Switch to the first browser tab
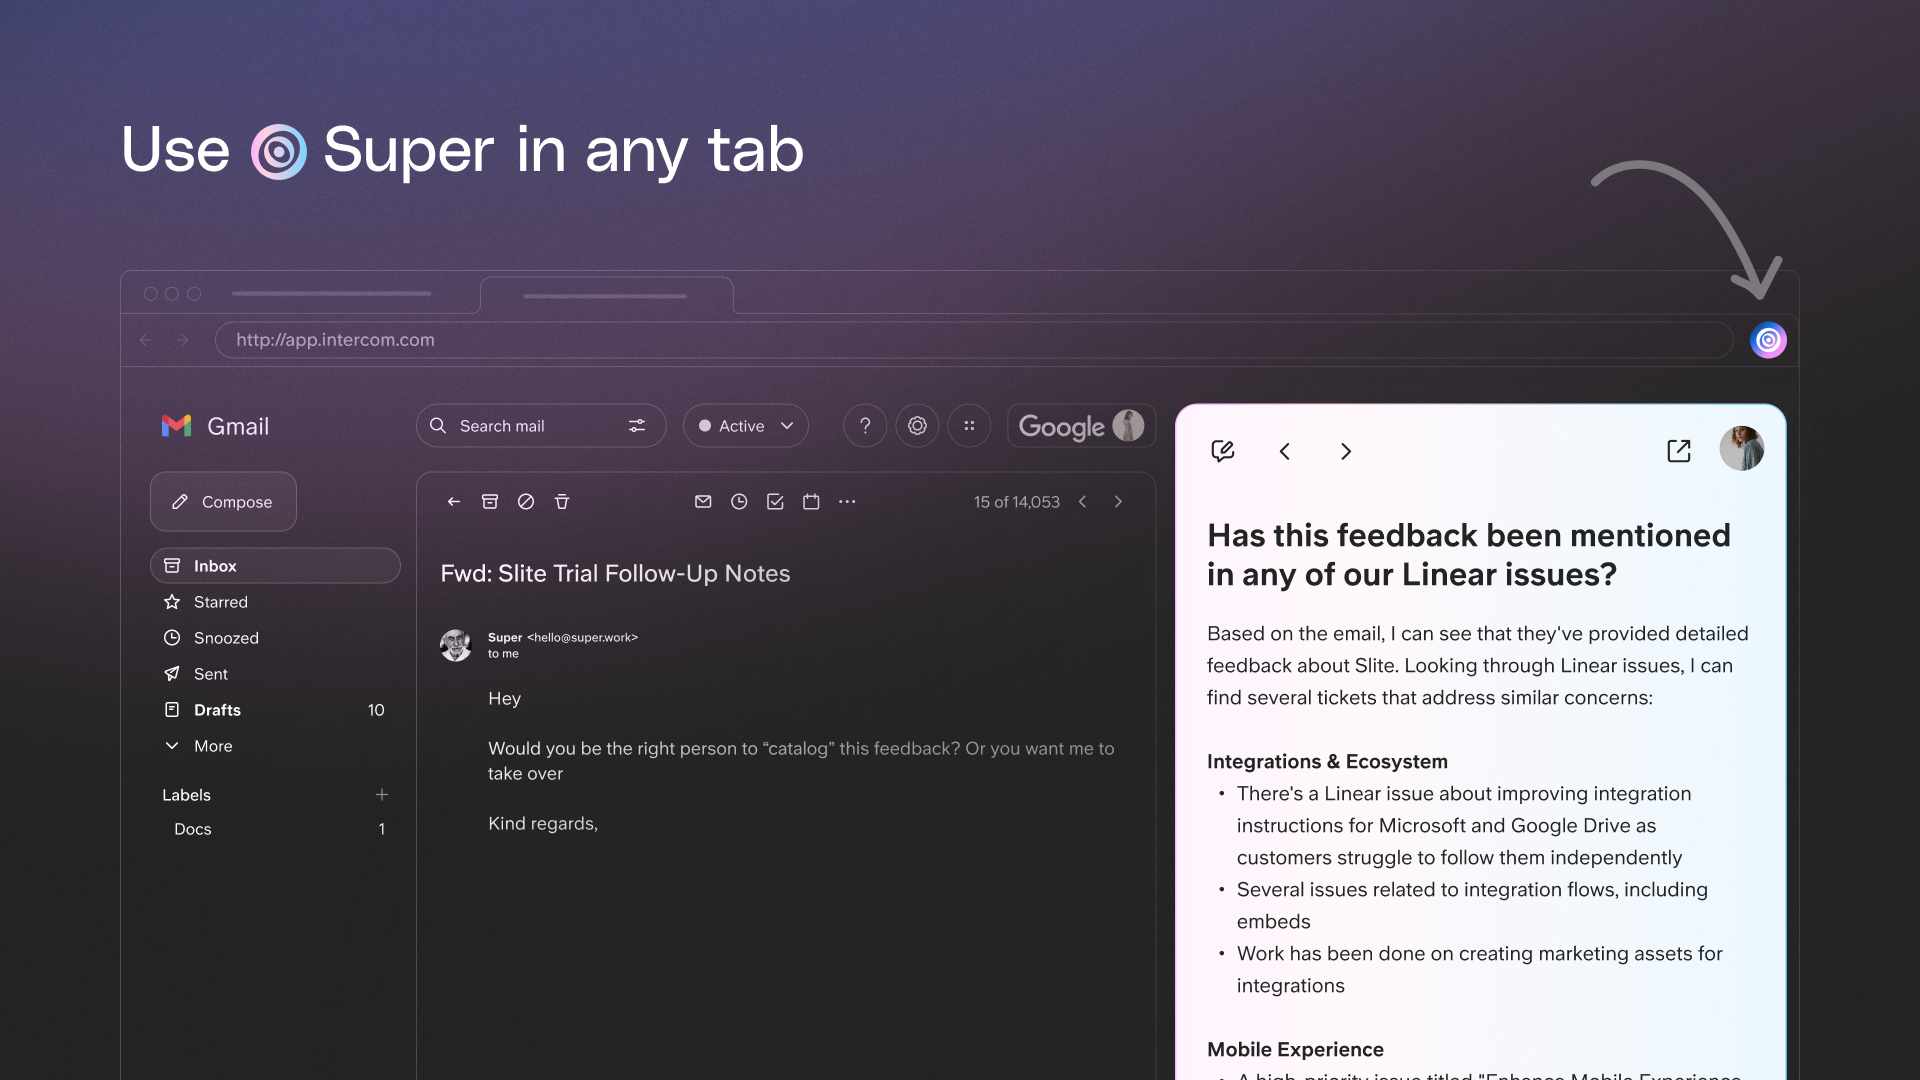1920x1080 pixels. point(331,294)
